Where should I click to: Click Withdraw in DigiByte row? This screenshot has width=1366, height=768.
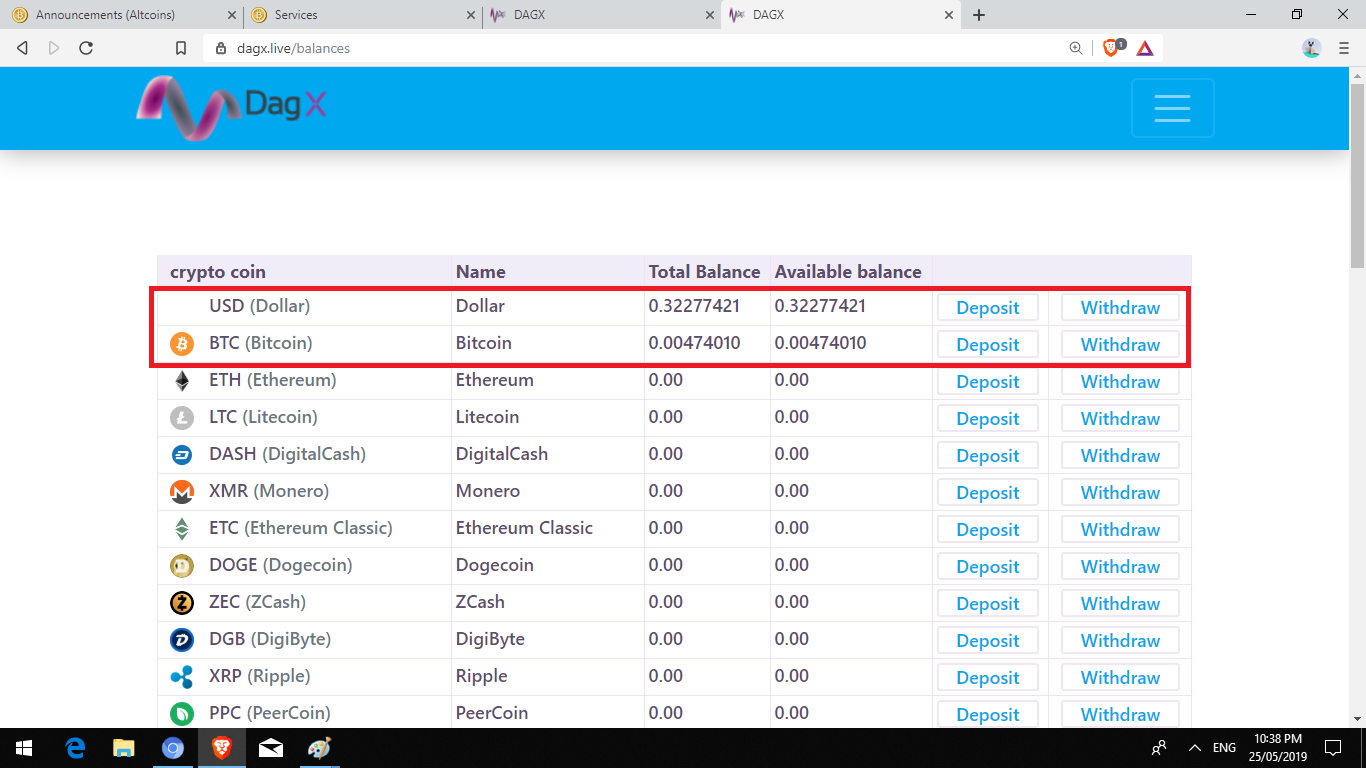point(1120,640)
